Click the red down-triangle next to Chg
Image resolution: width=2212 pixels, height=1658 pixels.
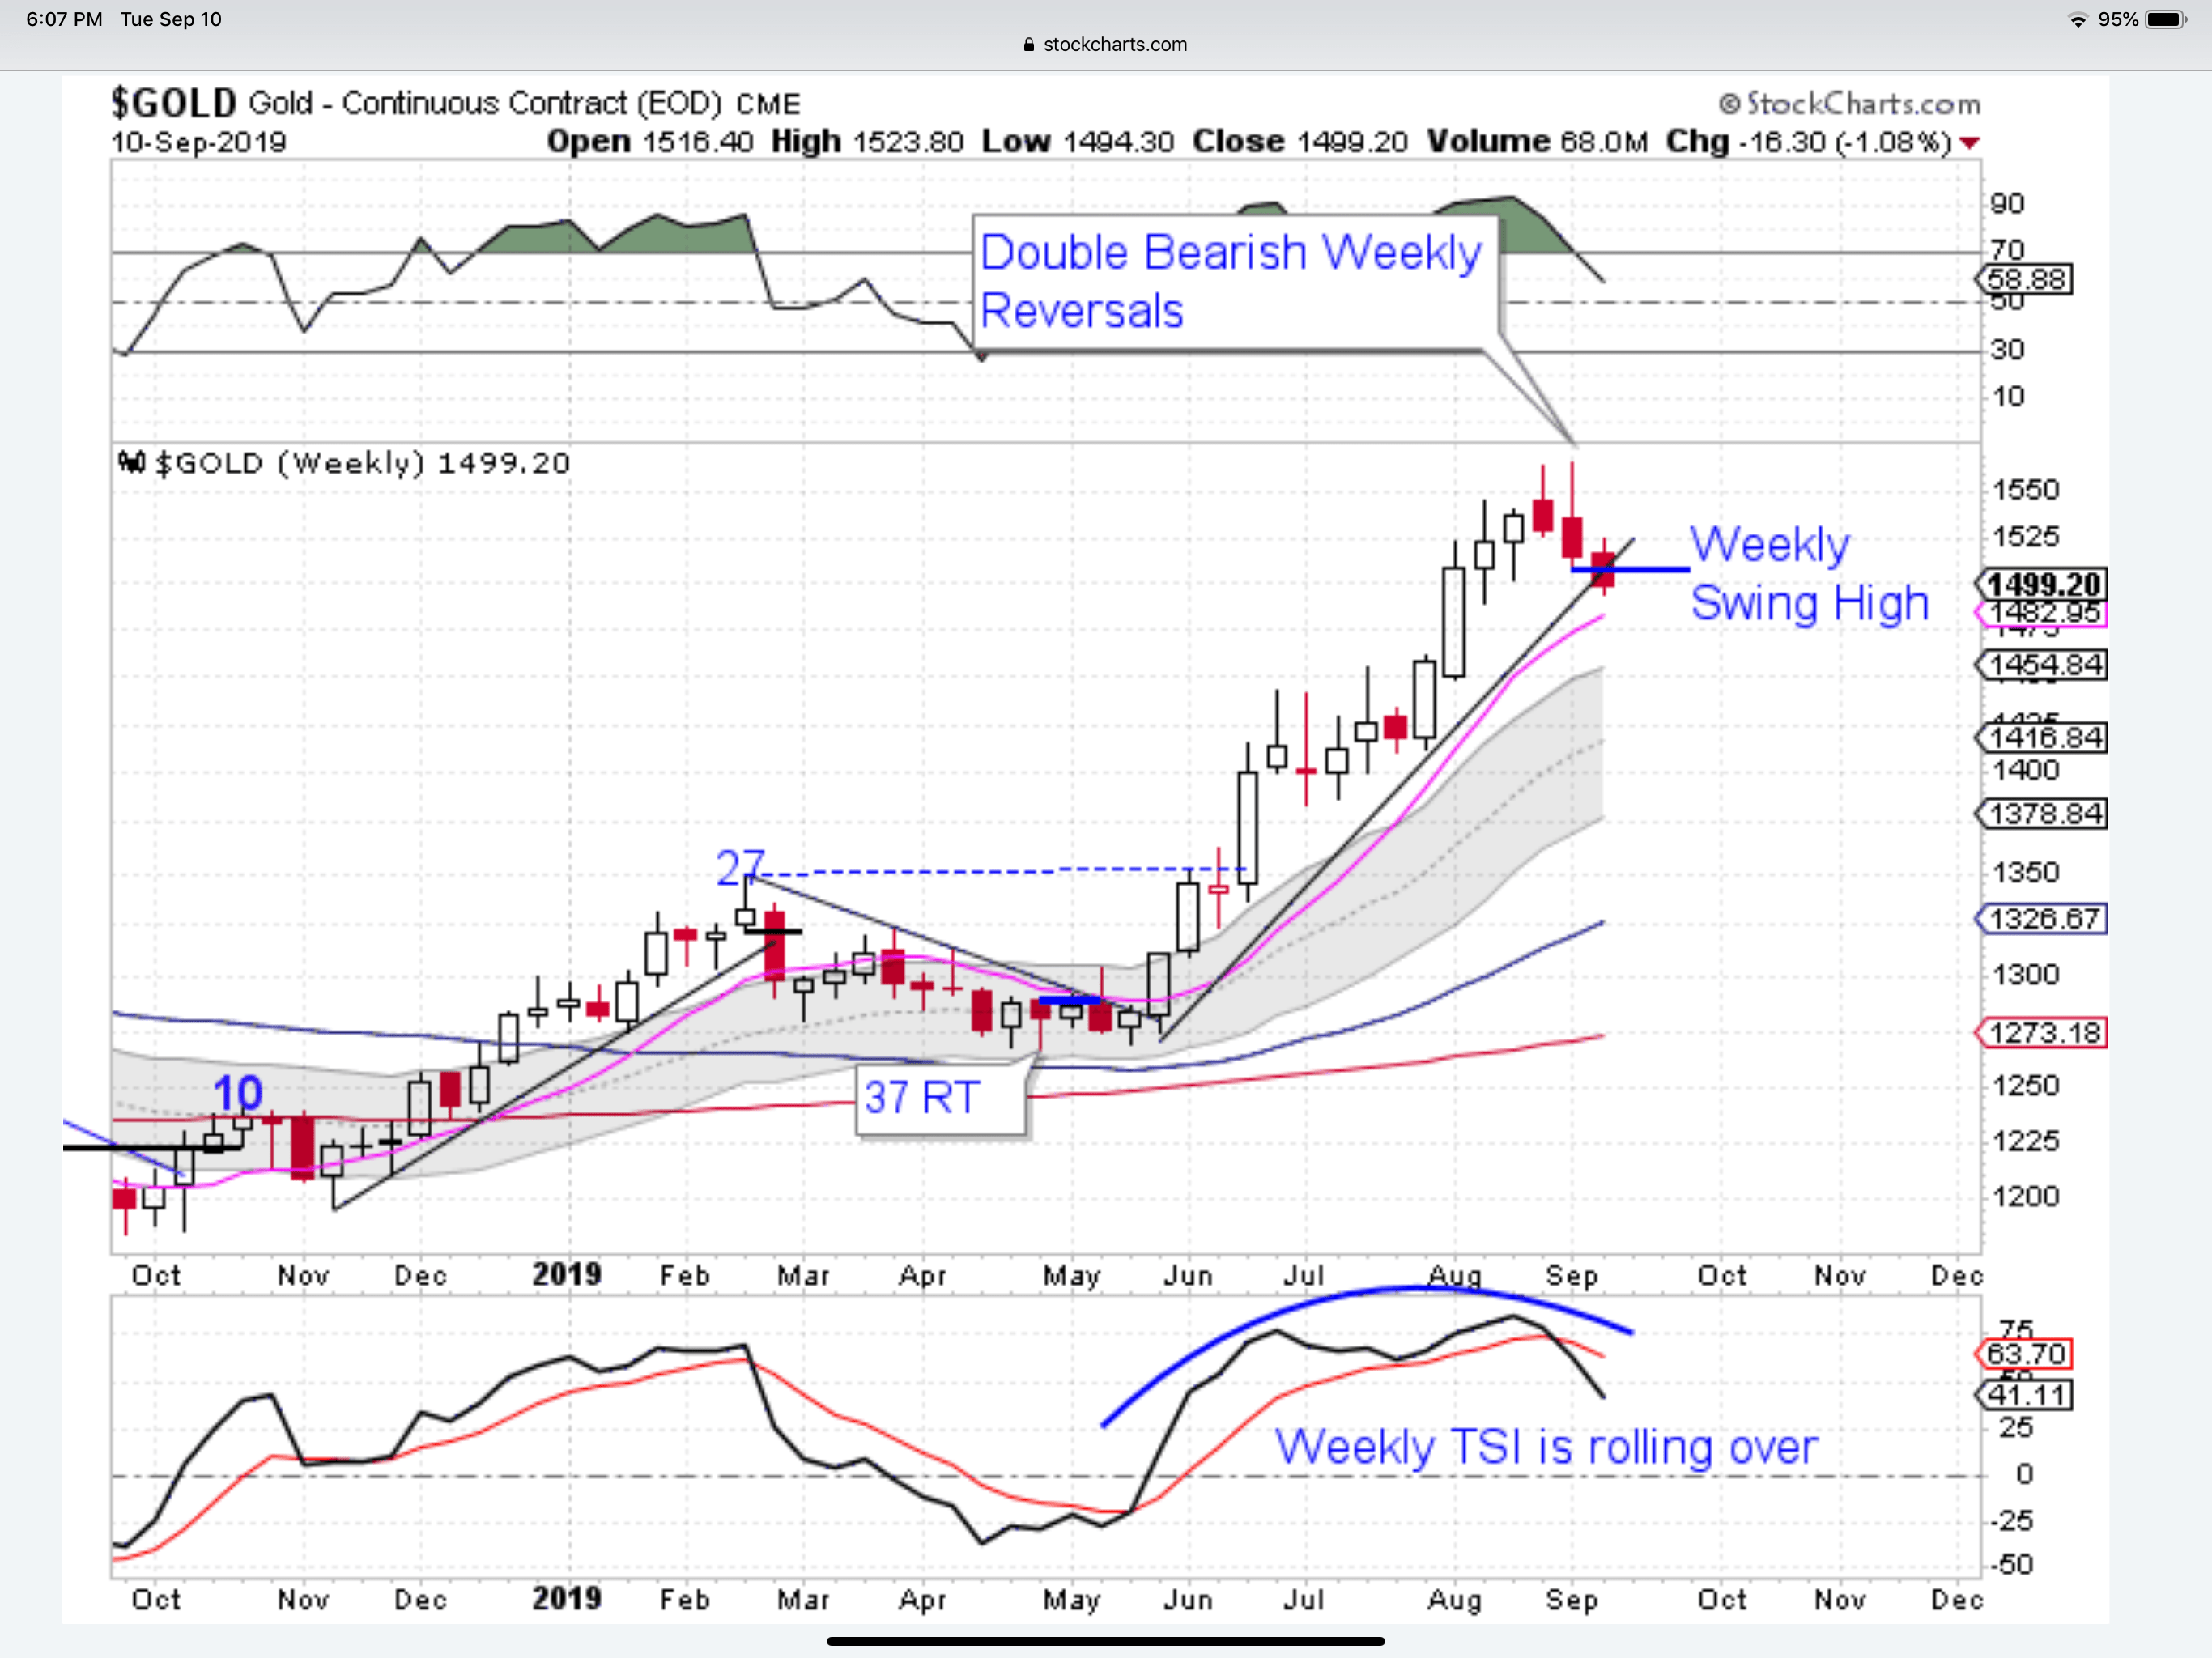(x=1969, y=143)
